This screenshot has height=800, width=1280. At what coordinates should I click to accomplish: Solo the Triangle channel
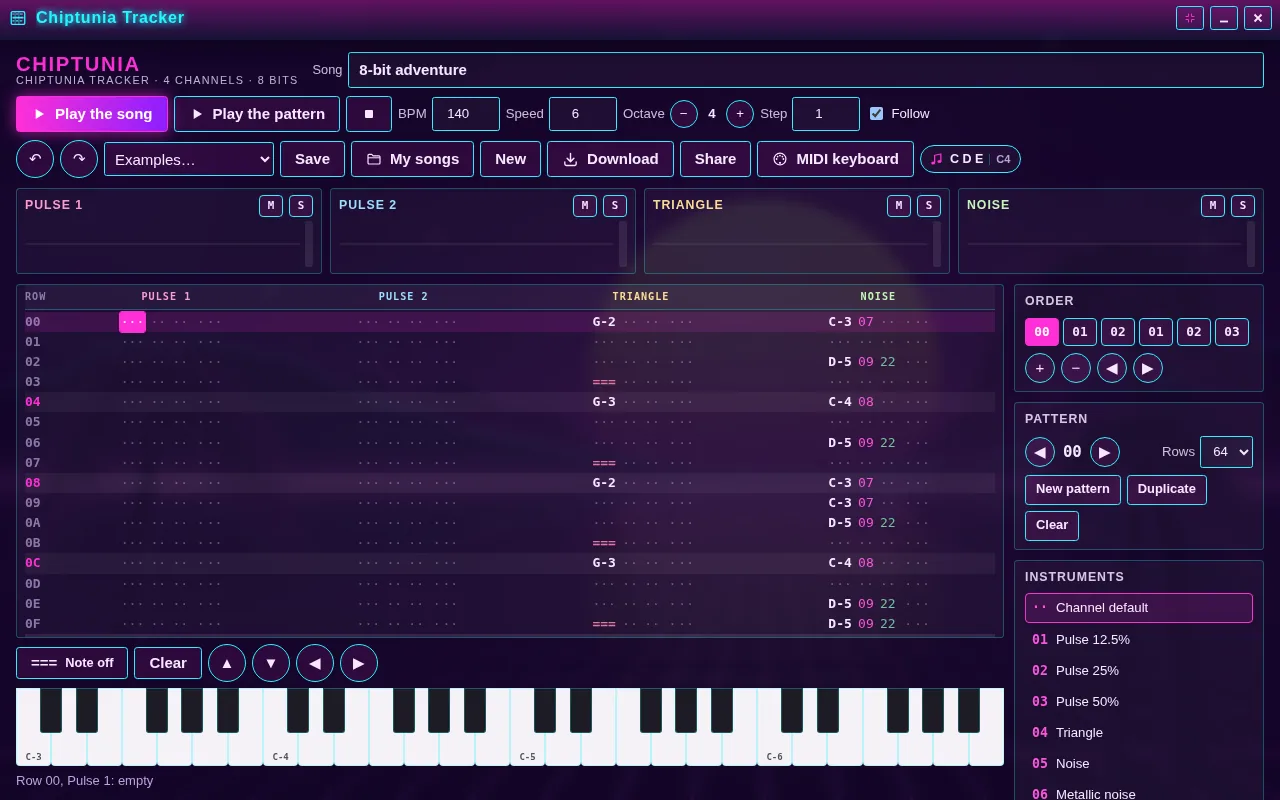point(929,206)
